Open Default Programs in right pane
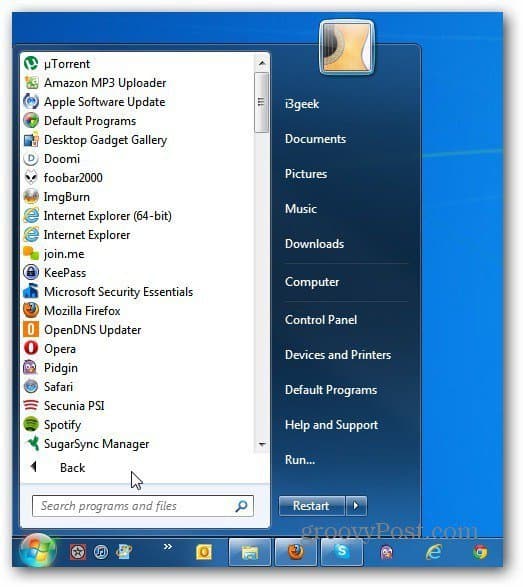The width and height of the screenshot is (523, 587). point(331,390)
